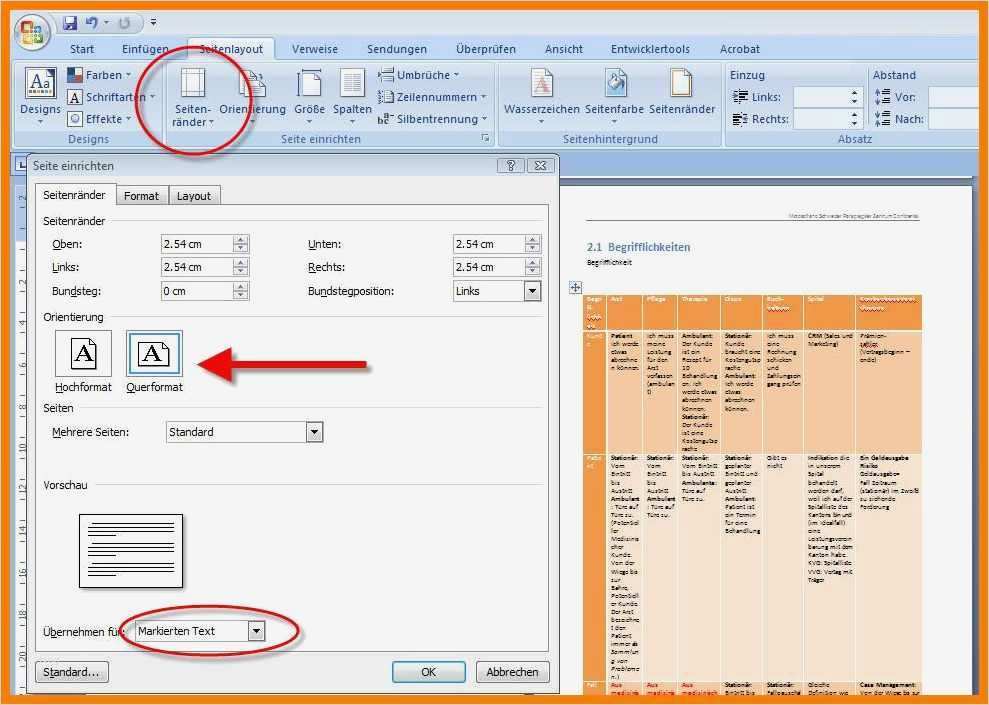Open Effekte theme effects

coord(99,119)
